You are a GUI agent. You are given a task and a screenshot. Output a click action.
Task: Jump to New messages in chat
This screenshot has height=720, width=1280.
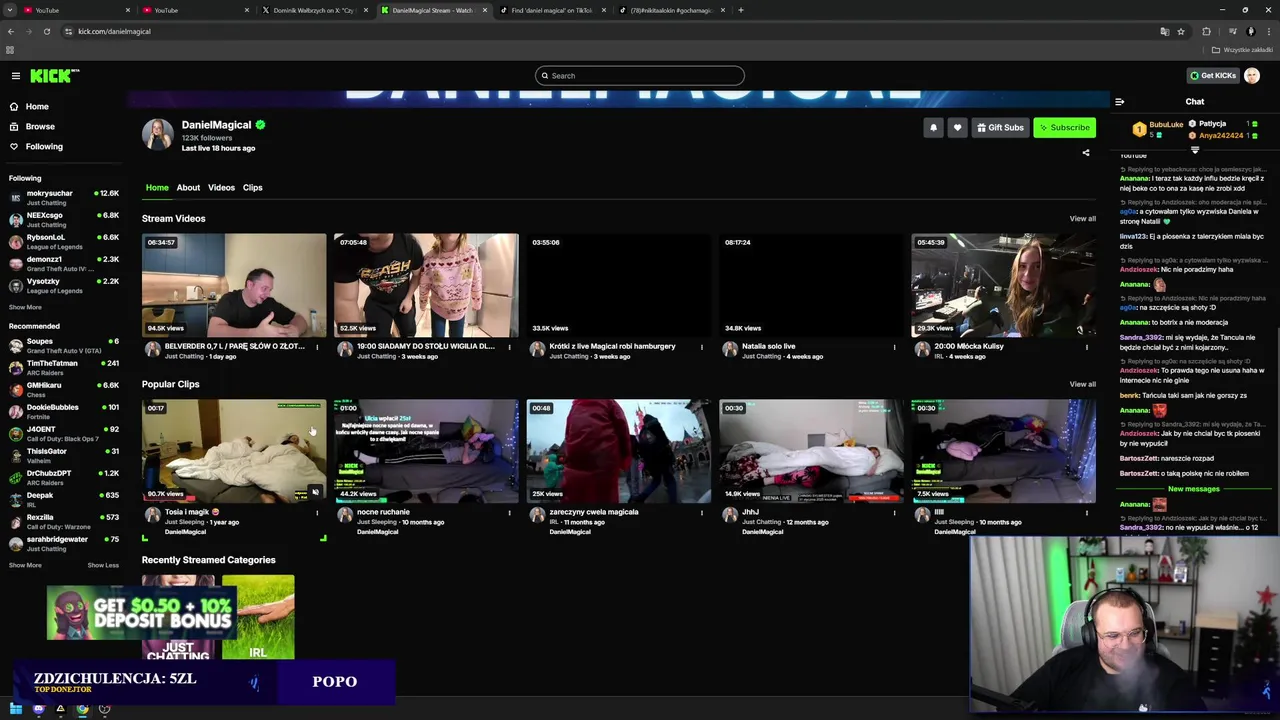coord(1194,489)
